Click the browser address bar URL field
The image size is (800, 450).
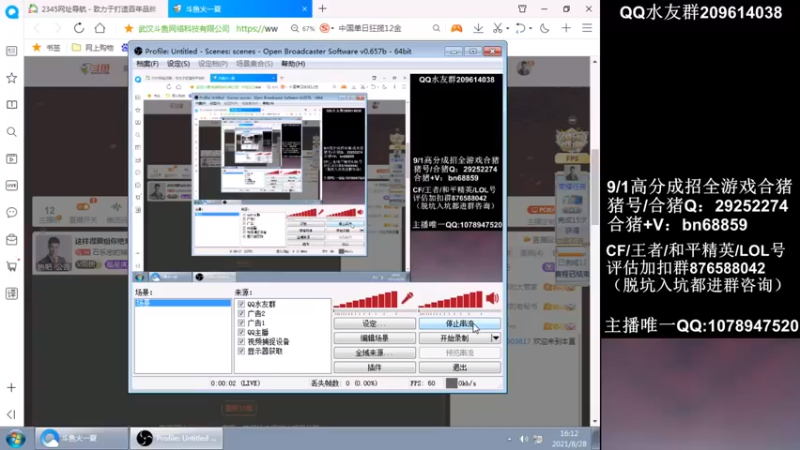(257, 29)
